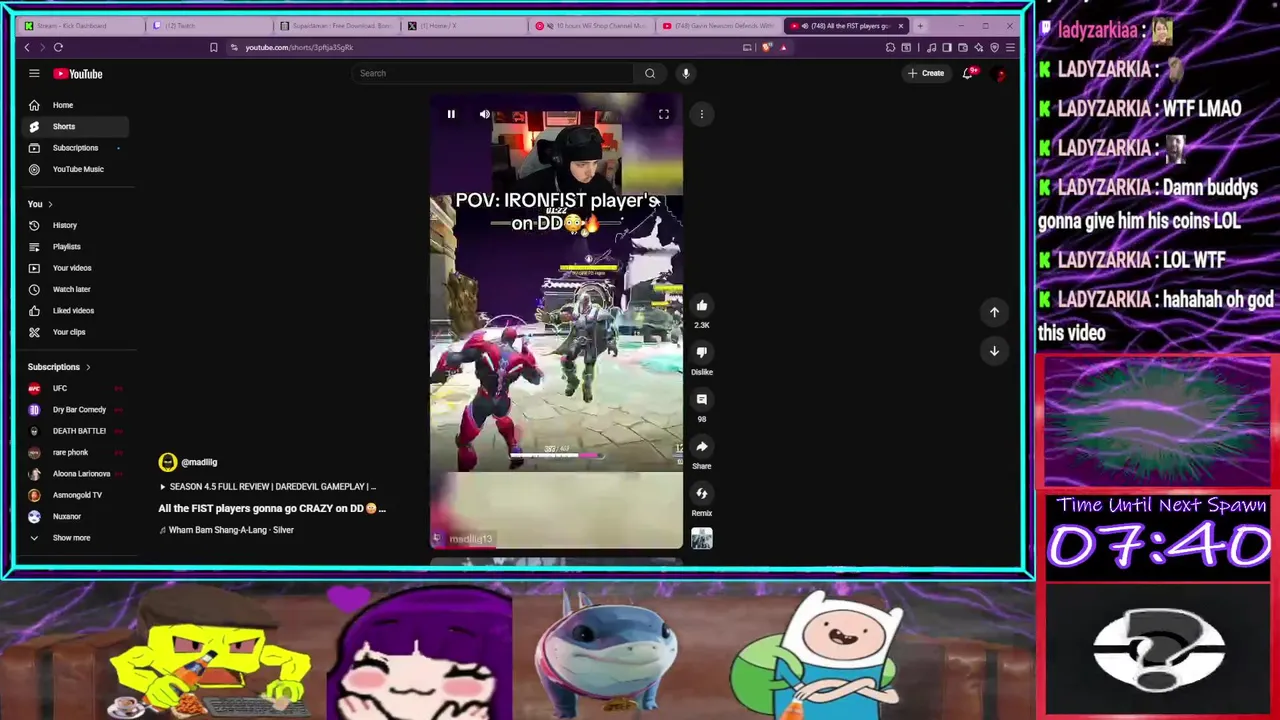Open Watch later list
This screenshot has height=720, width=1280.
[x=75, y=289]
